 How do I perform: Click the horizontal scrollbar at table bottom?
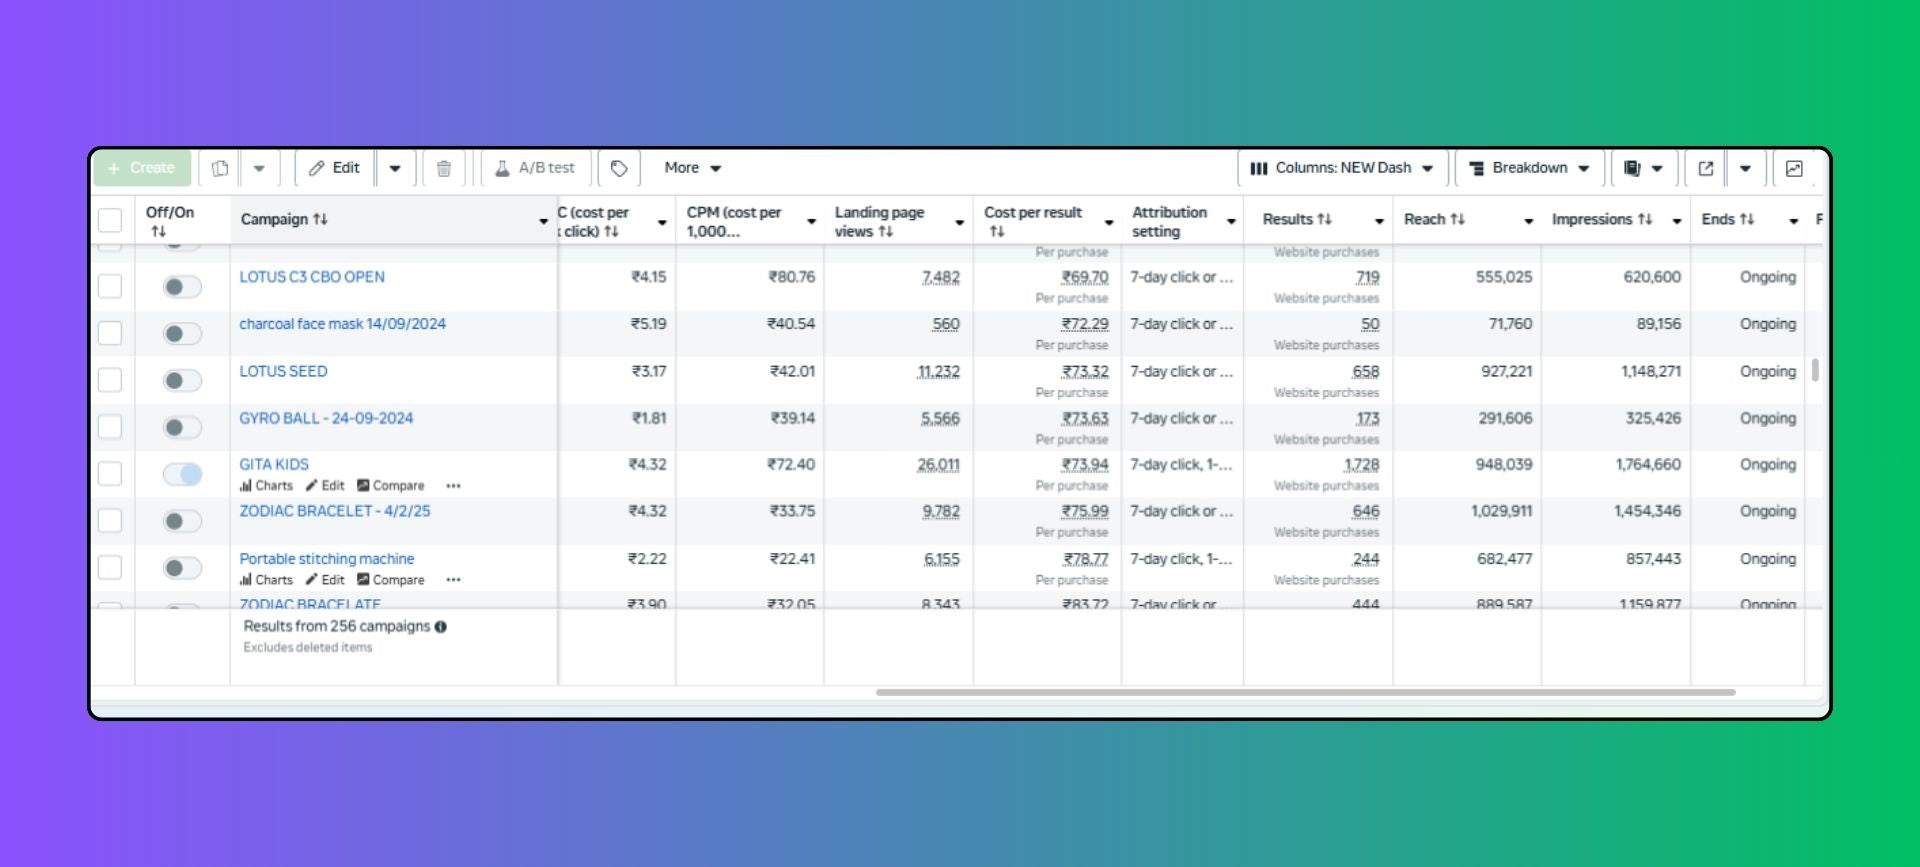click(1305, 692)
